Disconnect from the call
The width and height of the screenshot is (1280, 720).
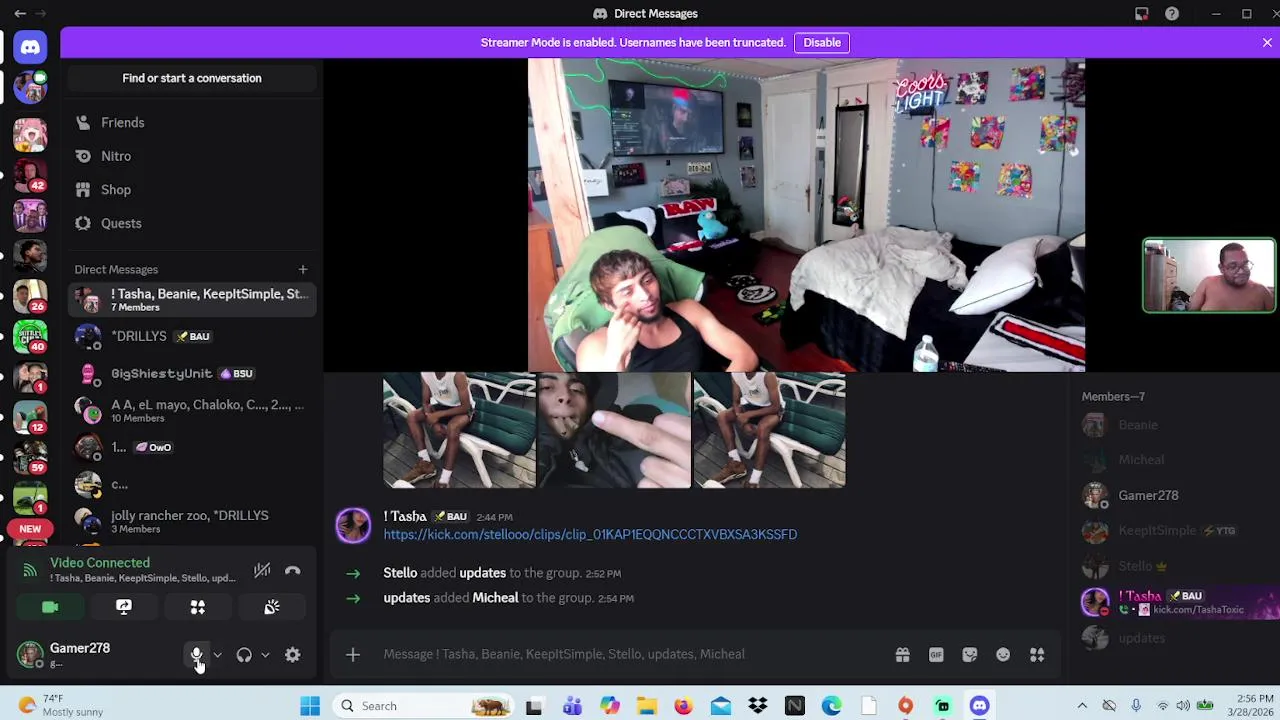tap(292, 570)
